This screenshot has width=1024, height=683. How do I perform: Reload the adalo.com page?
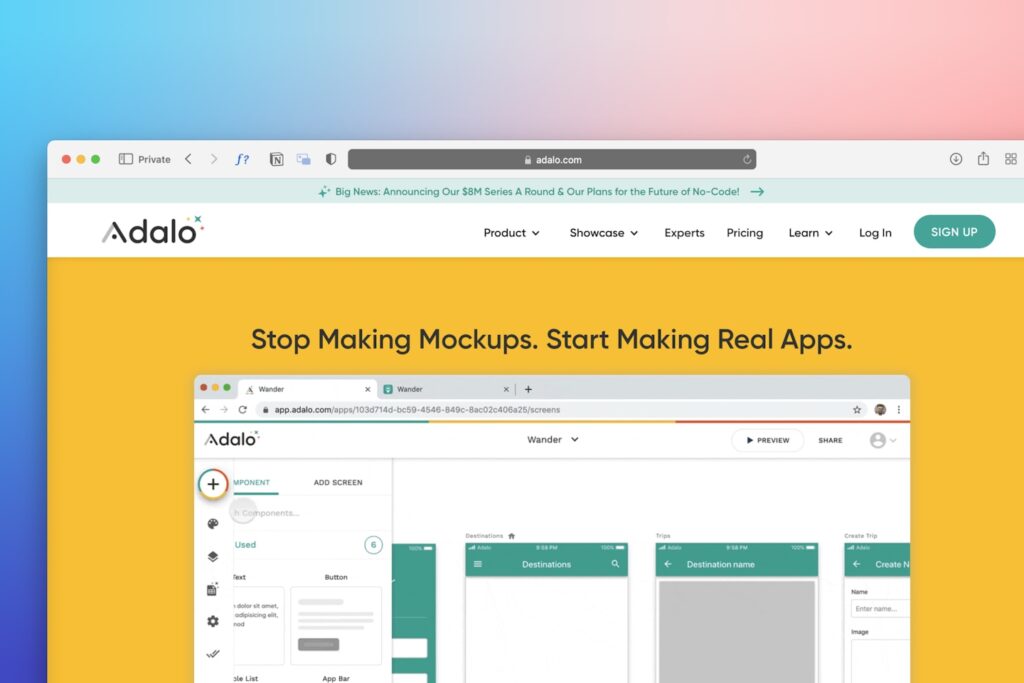point(746,159)
